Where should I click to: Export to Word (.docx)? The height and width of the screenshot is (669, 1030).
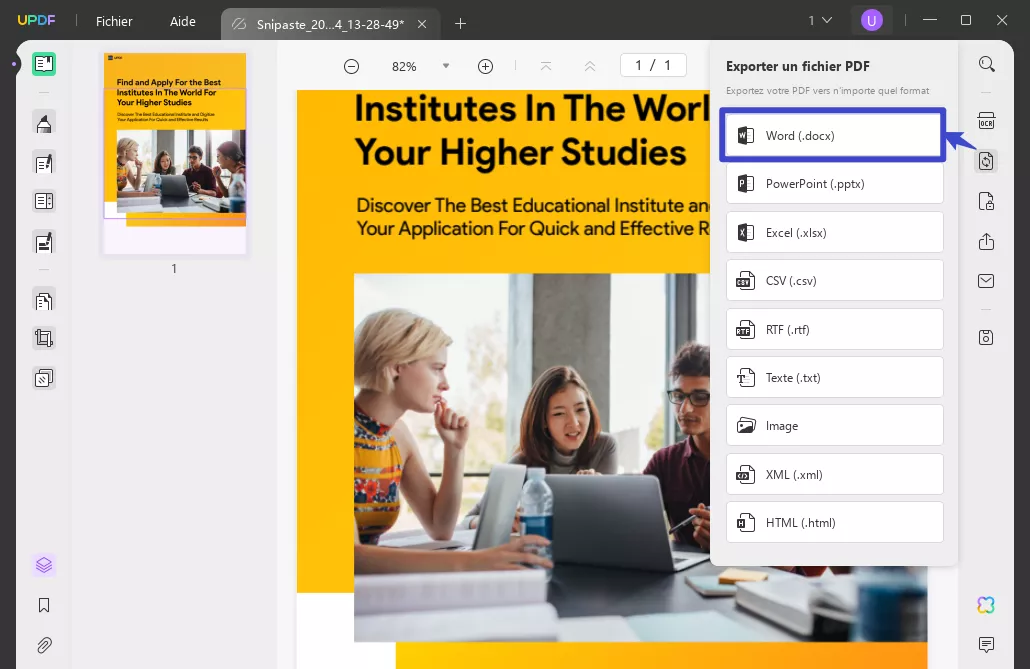(x=834, y=135)
